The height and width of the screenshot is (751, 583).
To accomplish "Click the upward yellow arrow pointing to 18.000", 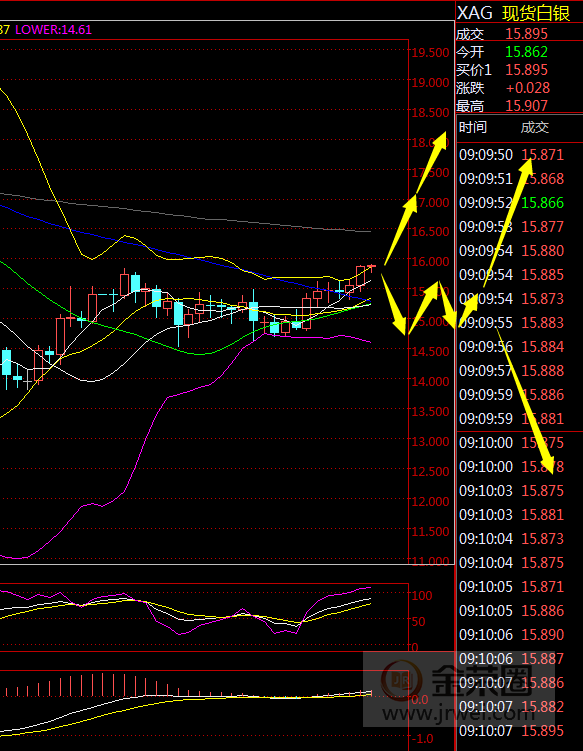I will [416, 199].
